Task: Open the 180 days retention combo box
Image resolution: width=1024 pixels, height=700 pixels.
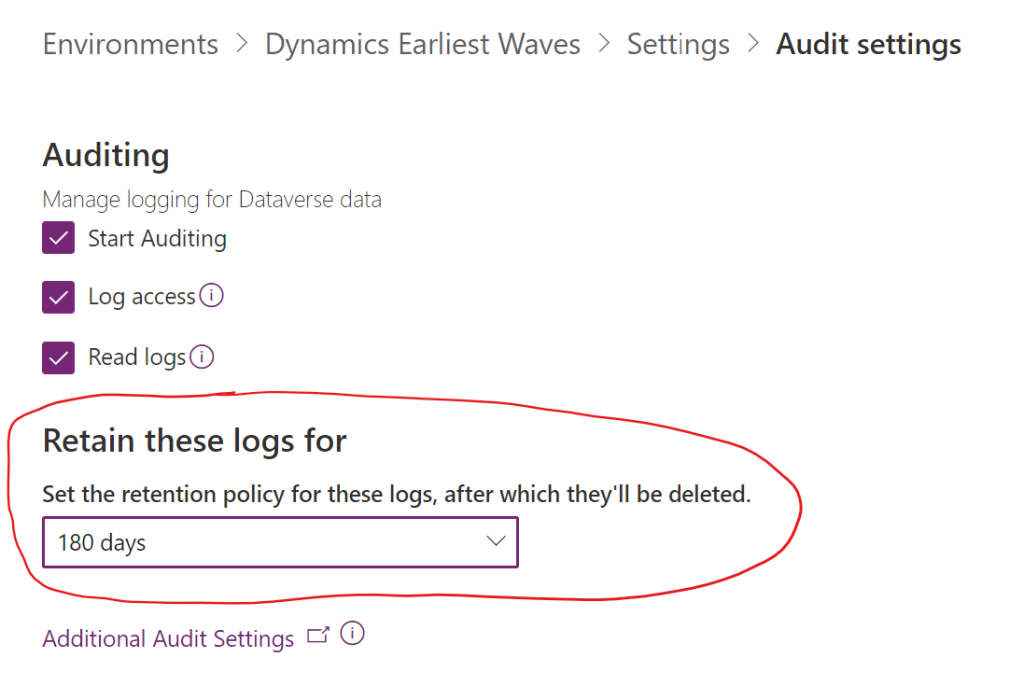Action: 280,542
